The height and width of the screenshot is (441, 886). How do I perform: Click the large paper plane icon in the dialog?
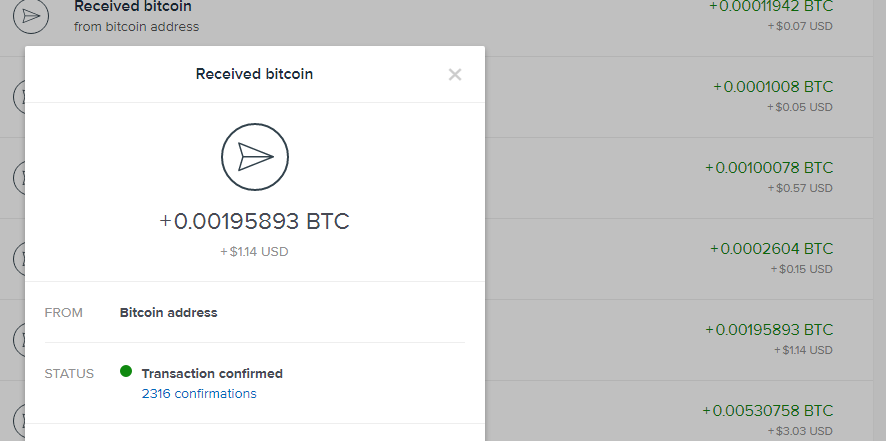pos(254,156)
